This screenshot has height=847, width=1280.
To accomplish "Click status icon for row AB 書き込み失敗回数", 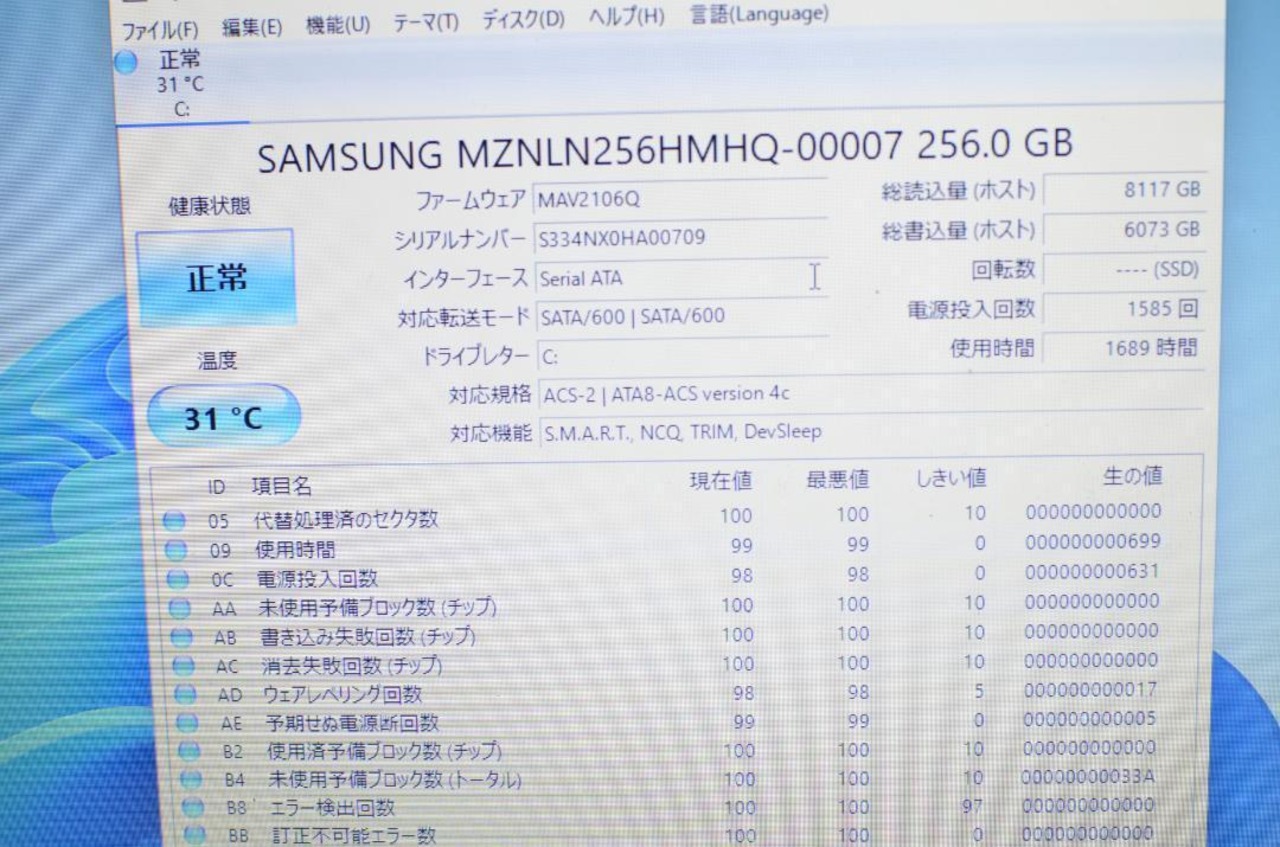I will [x=182, y=636].
